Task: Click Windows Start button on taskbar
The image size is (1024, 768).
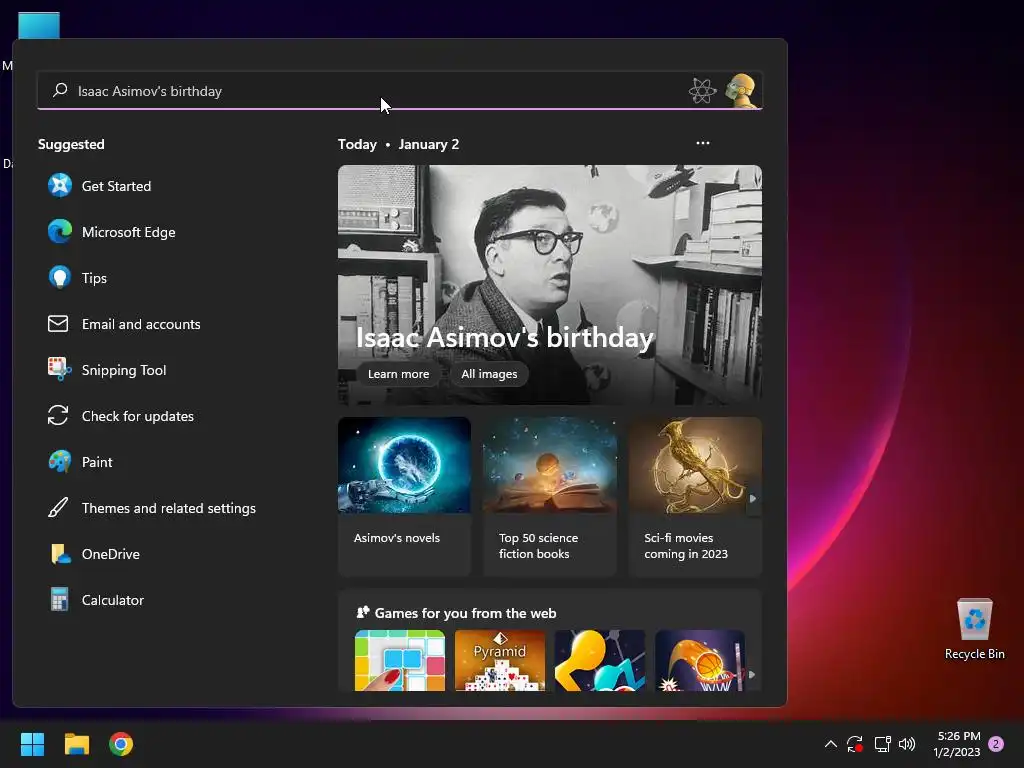Action: [x=32, y=744]
